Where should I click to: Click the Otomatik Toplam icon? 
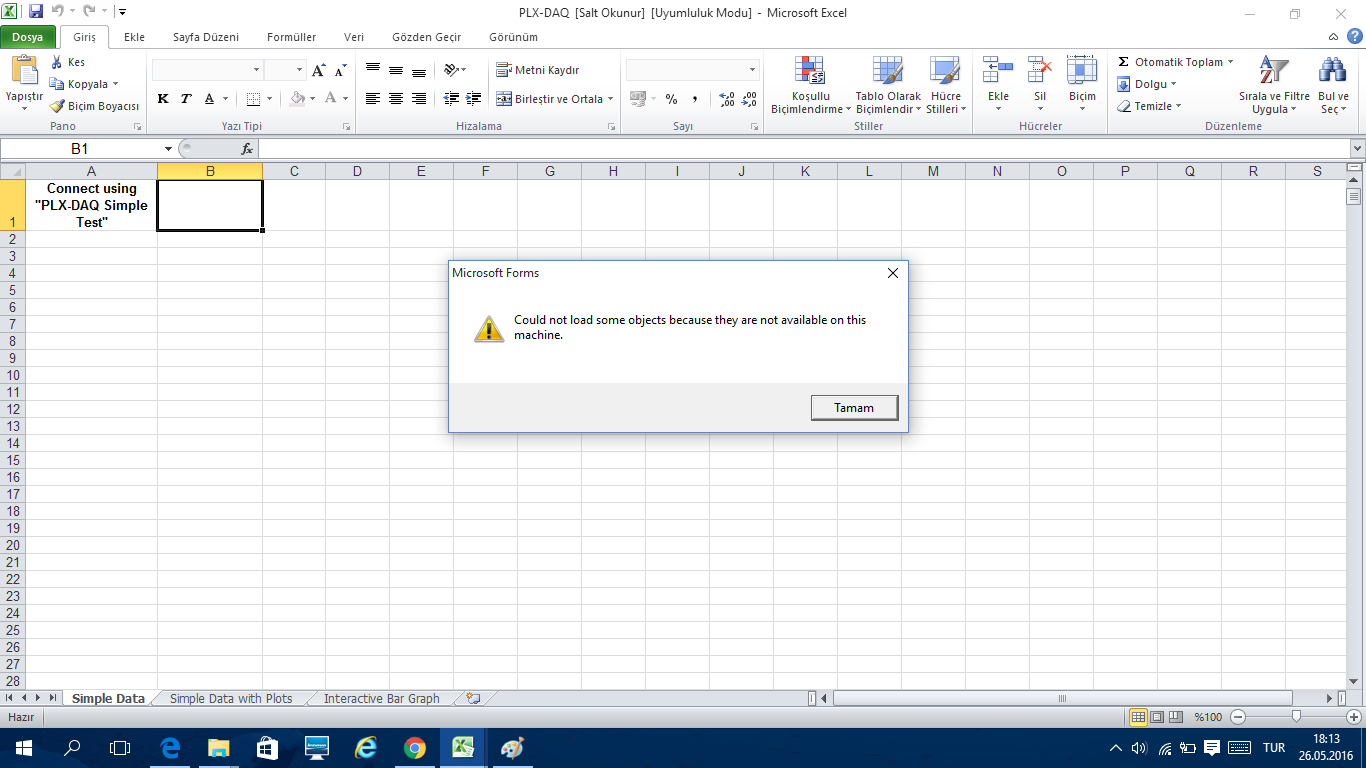[1129, 61]
